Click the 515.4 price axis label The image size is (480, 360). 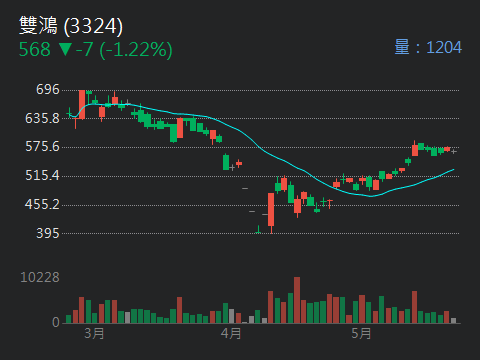[x=42, y=175]
